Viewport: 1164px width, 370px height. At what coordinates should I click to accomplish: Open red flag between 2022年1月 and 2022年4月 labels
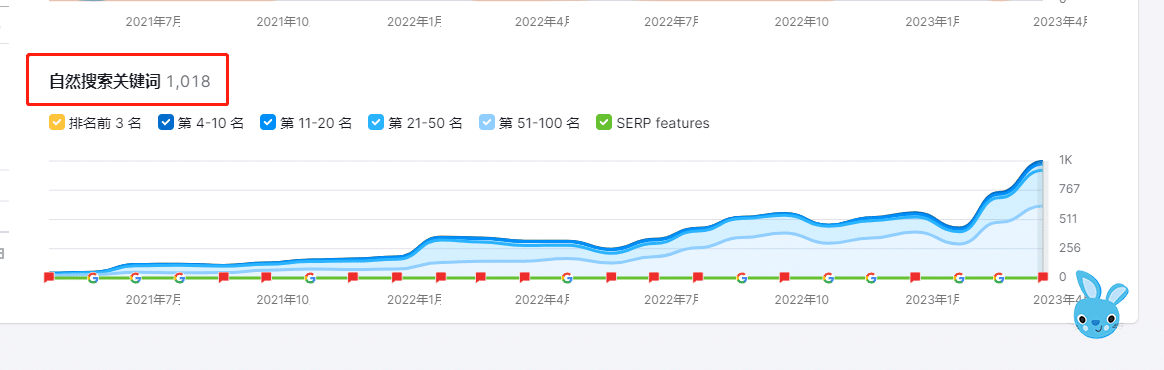[481, 277]
